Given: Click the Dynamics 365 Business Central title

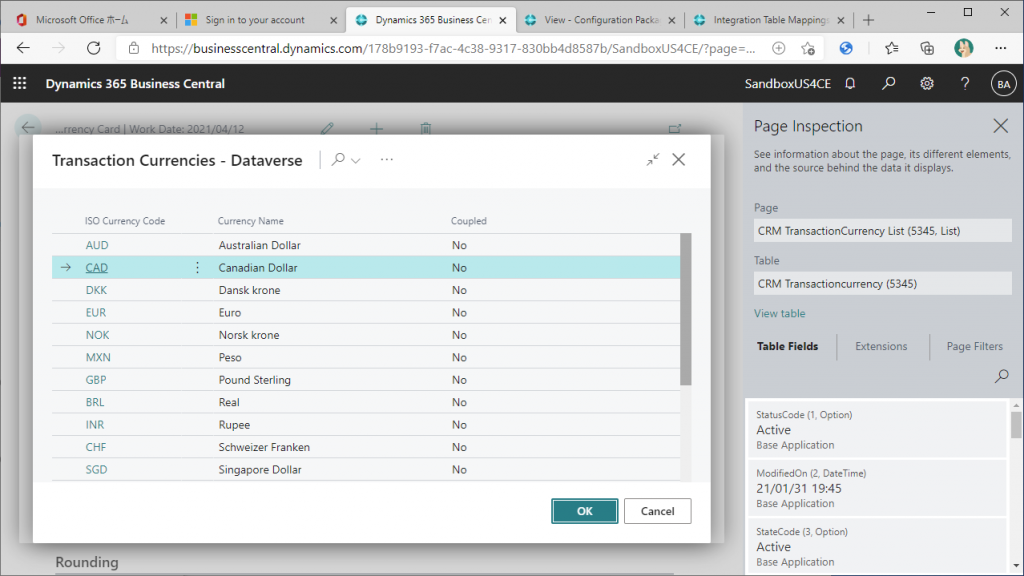Looking at the screenshot, I should (x=135, y=84).
